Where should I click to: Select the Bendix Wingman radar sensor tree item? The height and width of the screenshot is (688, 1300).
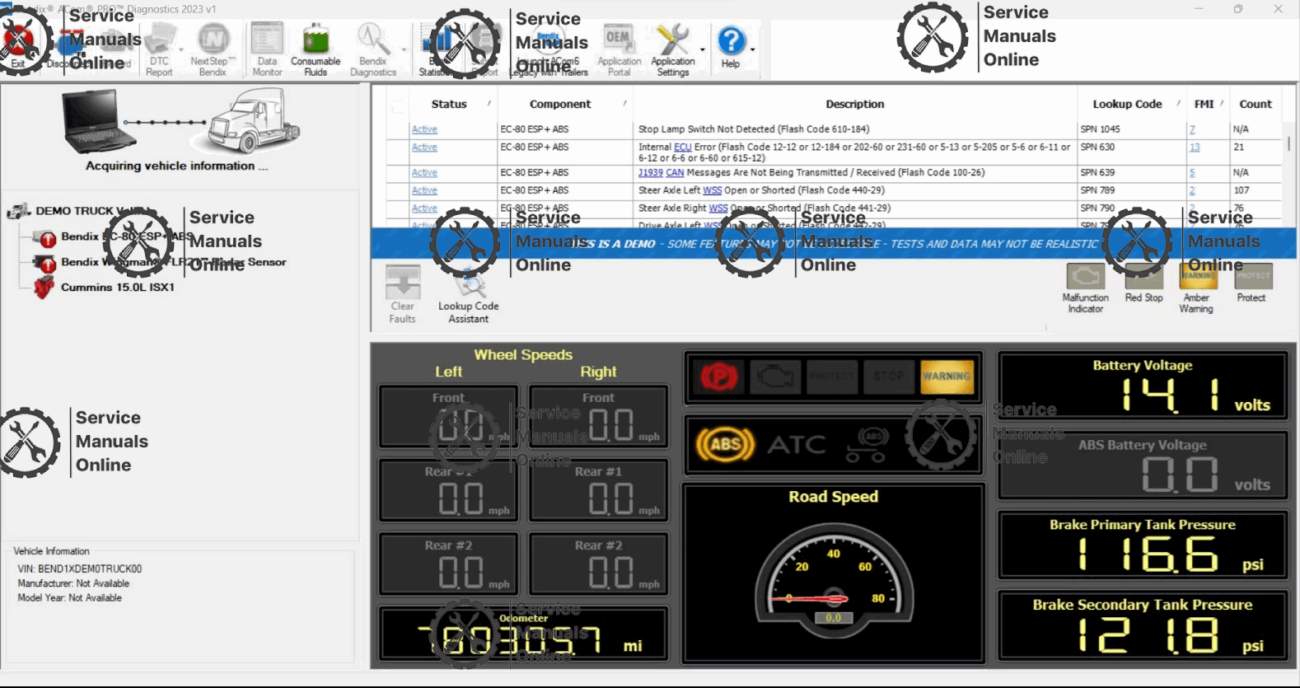click(x=173, y=262)
